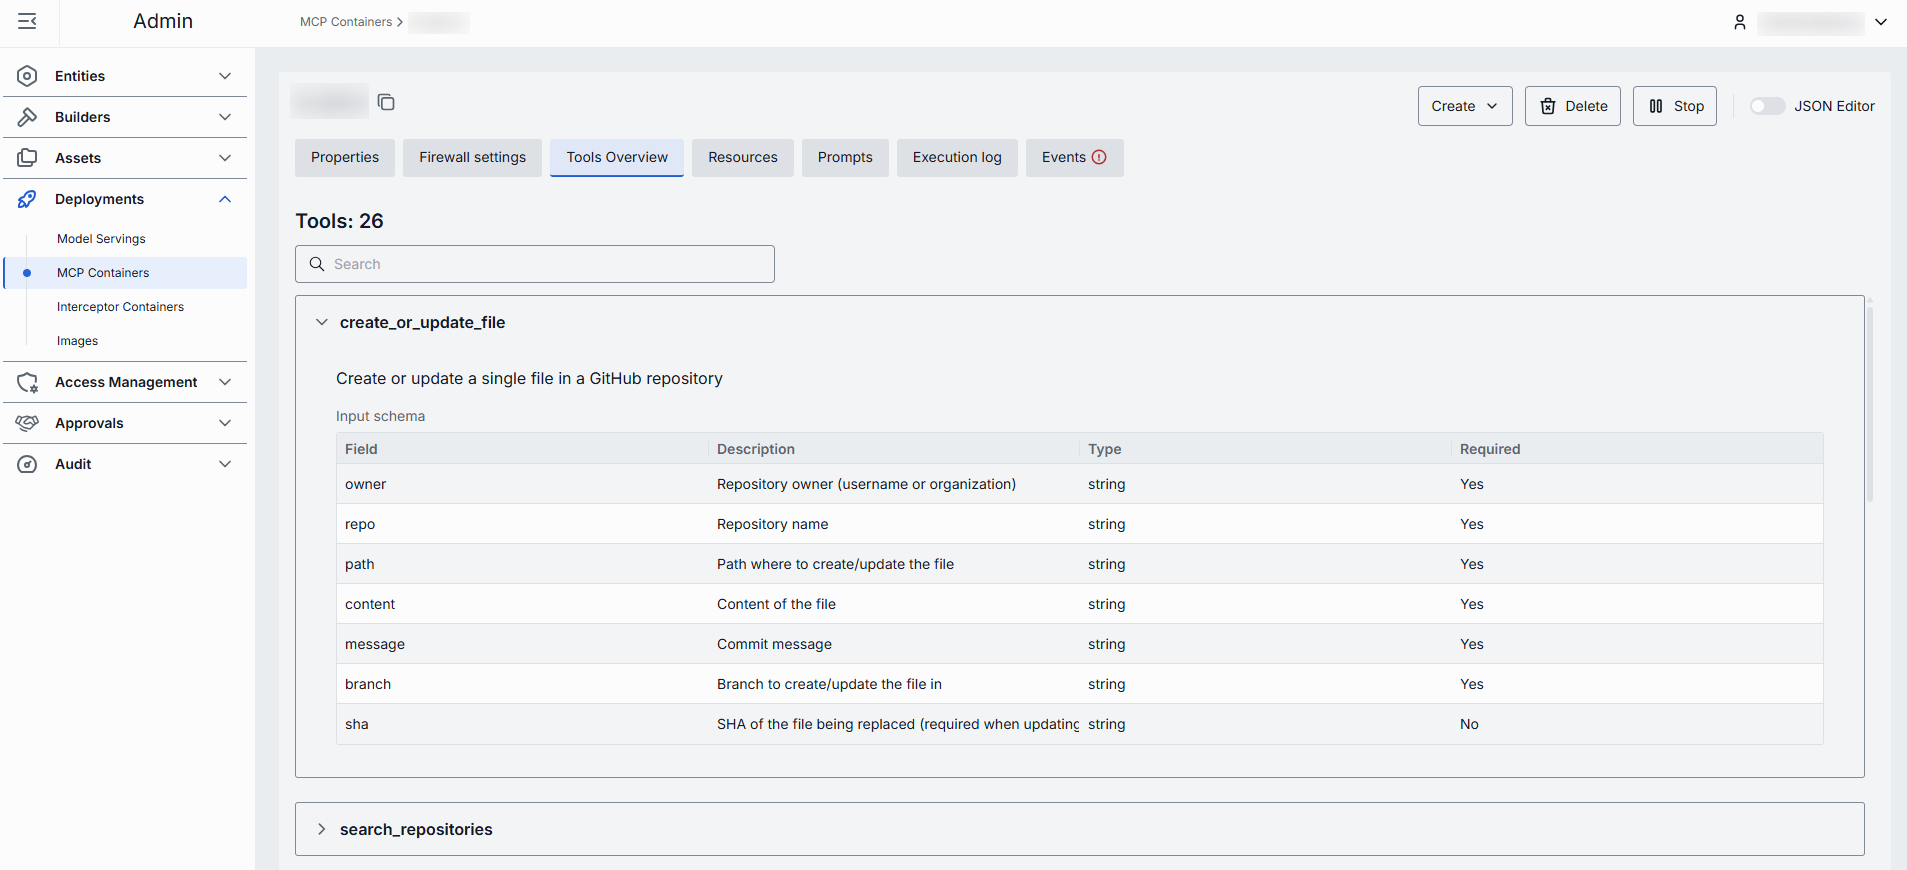Open the Create dropdown button

point(1464,106)
